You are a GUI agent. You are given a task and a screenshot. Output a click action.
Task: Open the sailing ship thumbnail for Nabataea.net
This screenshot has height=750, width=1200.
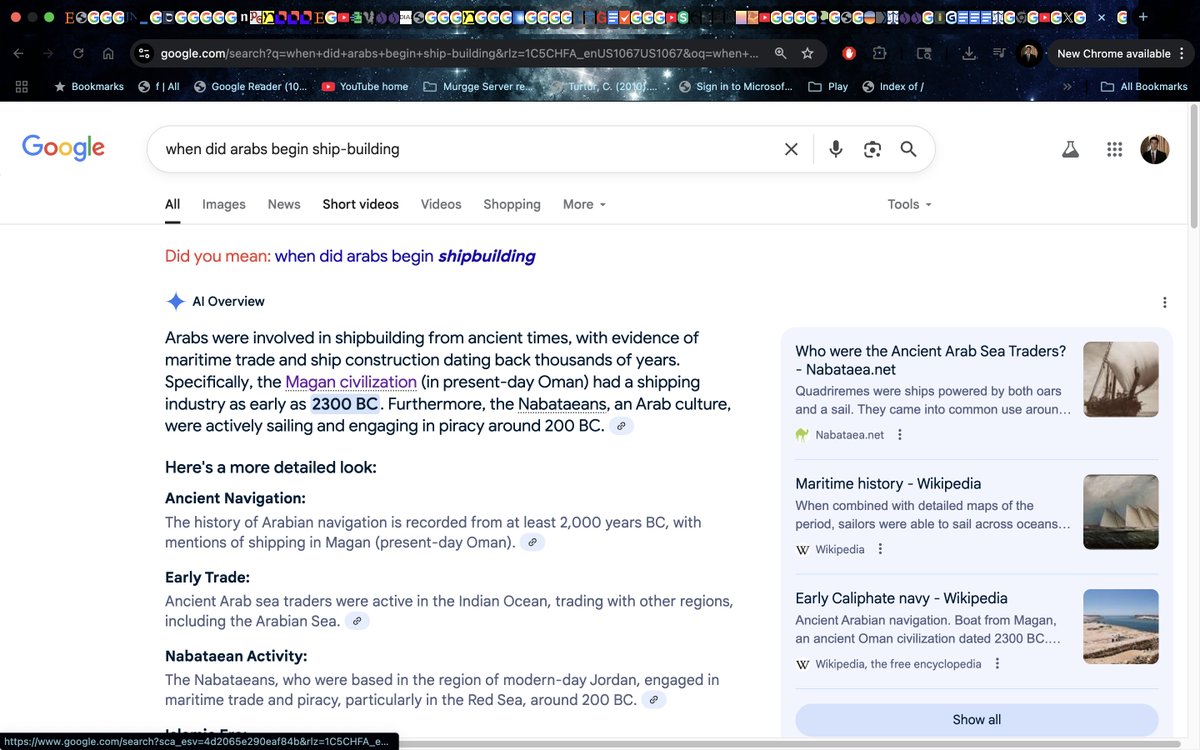pos(1121,380)
